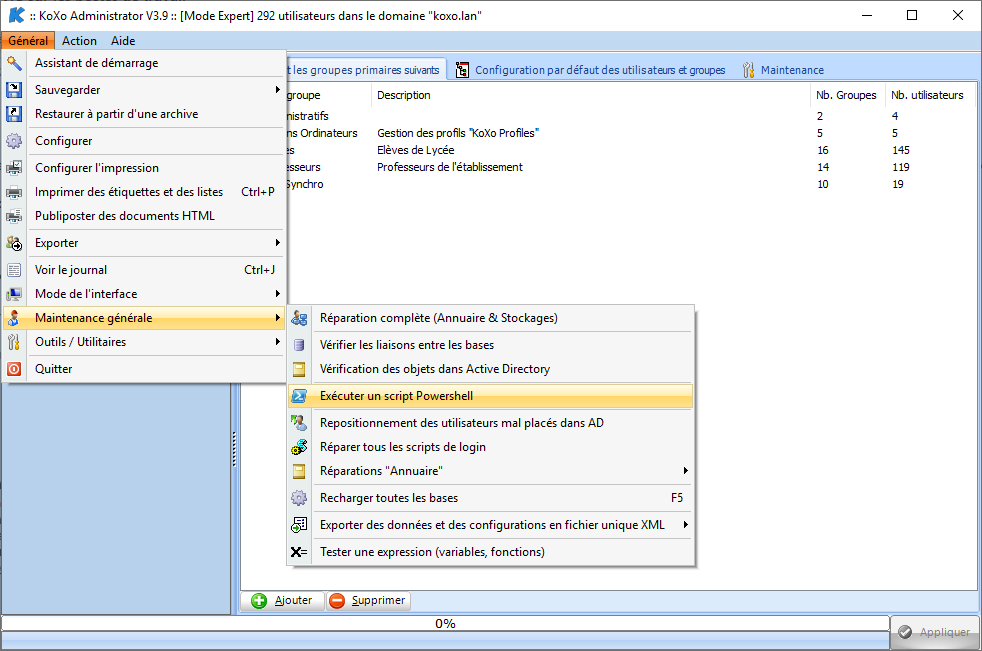
Task: Expand the Réparations "Annuaire" submenu arrow
Action: (x=686, y=471)
